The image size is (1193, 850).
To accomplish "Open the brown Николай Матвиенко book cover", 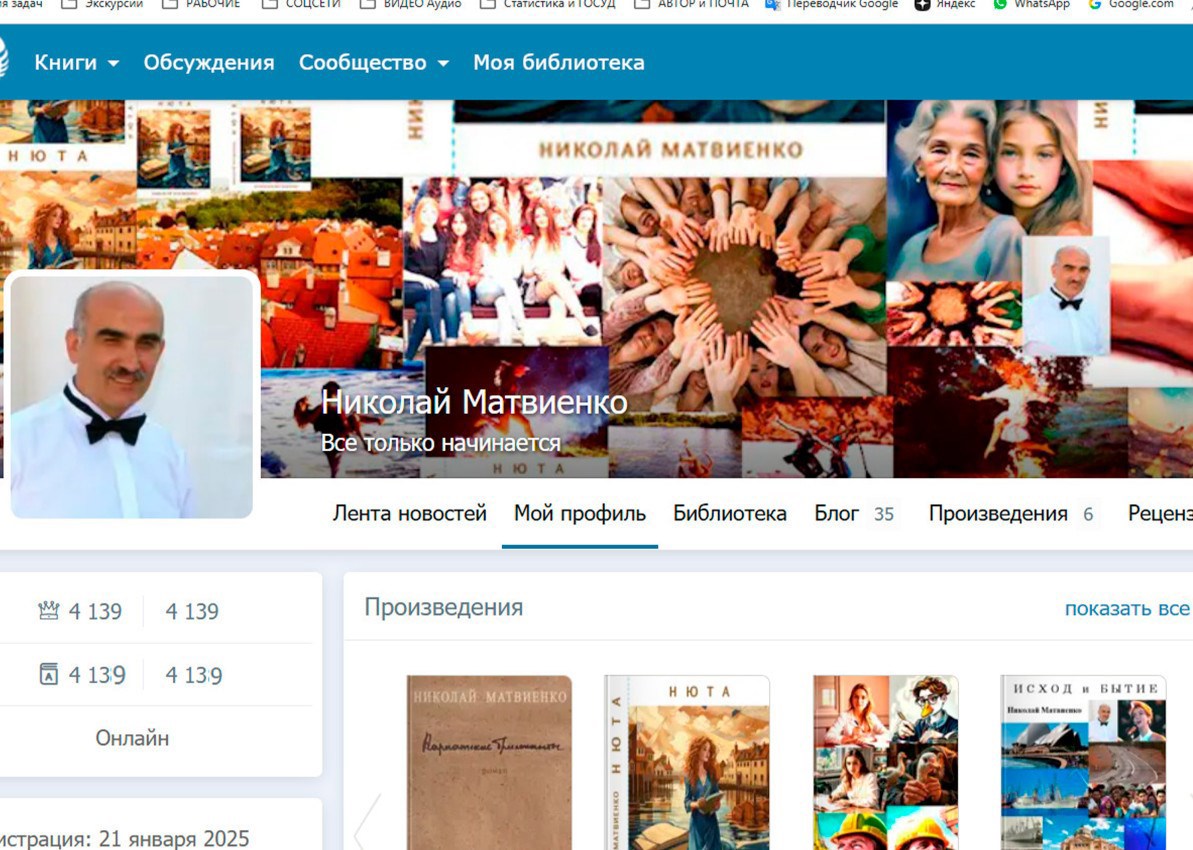I will (489, 762).
